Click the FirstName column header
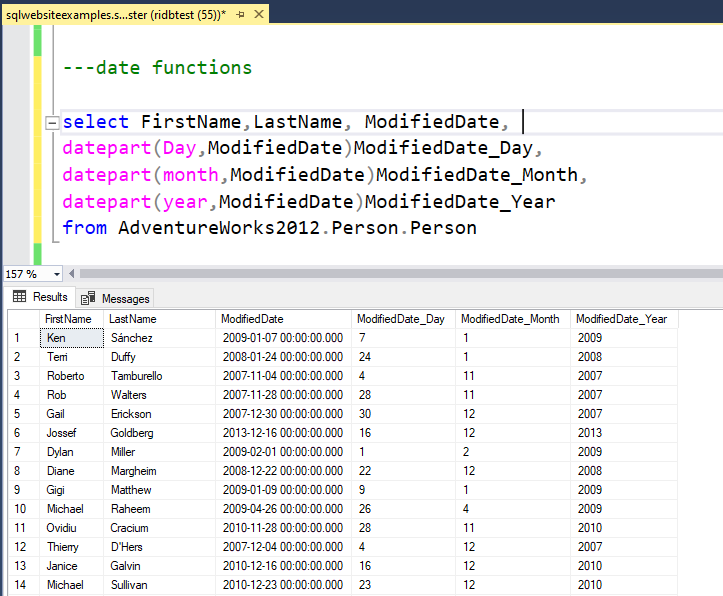The image size is (723, 596). click(x=69, y=319)
